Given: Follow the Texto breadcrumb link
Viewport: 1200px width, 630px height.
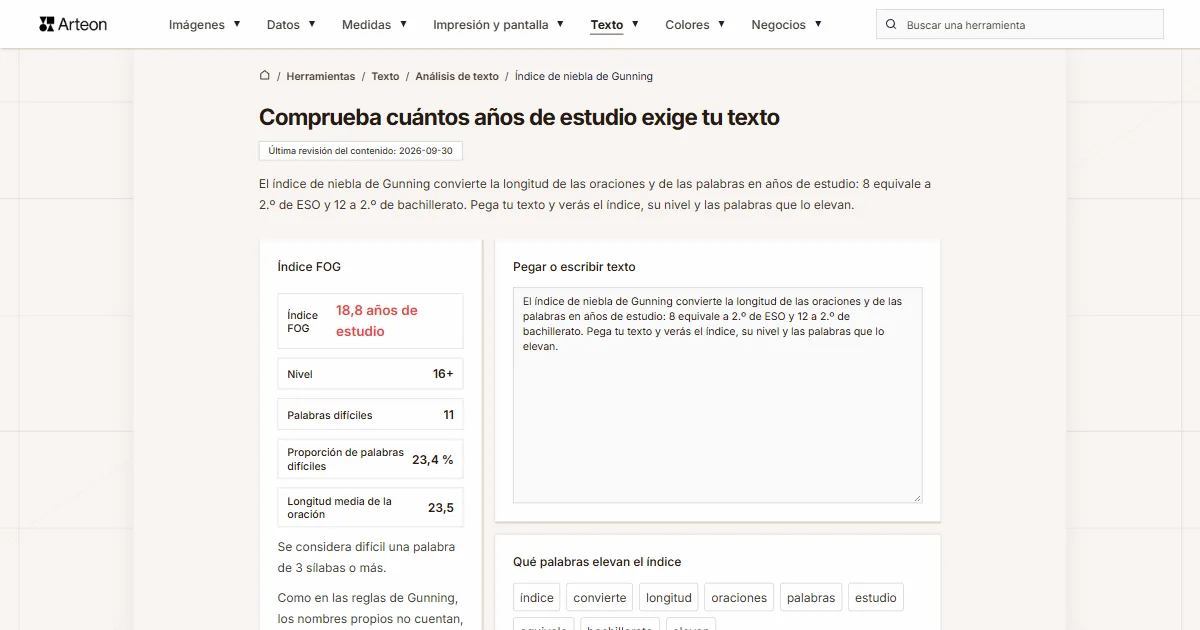Looking at the screenshot, I should point(385,76).
